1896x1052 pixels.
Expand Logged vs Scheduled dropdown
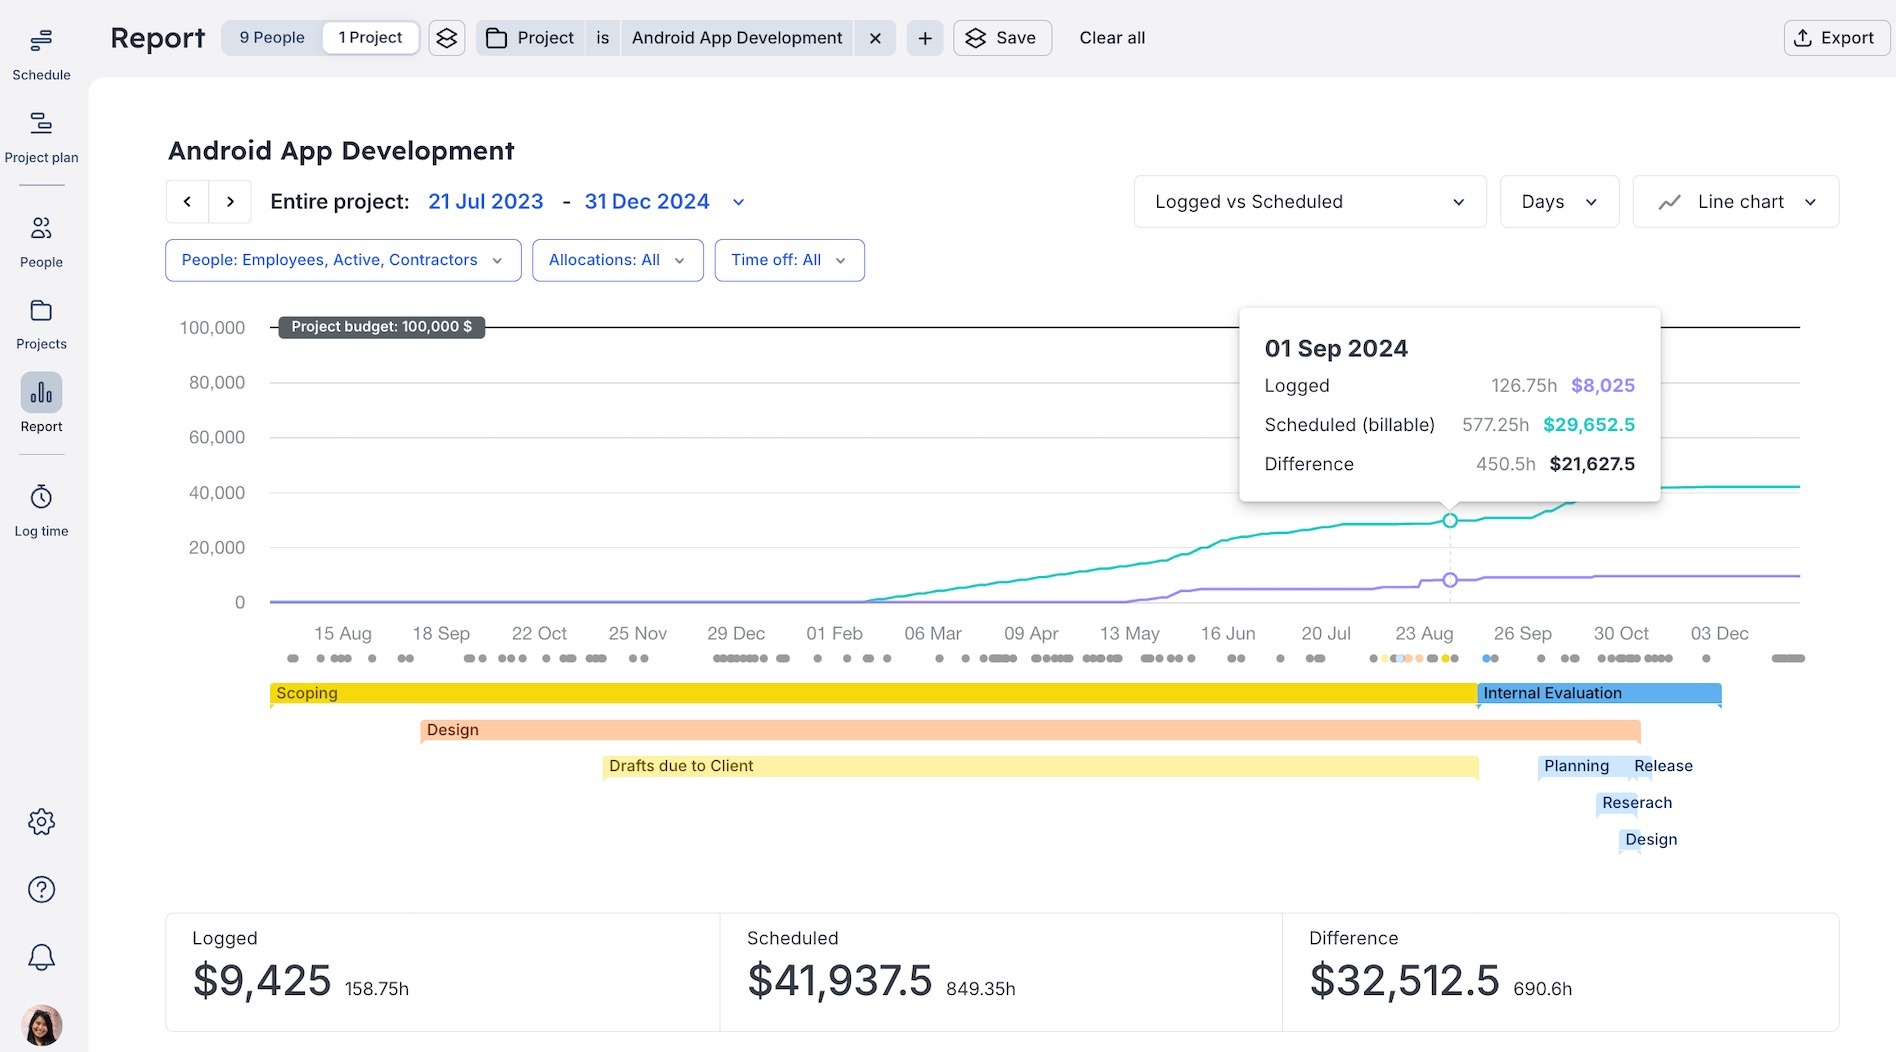[x=1309, y=202]
